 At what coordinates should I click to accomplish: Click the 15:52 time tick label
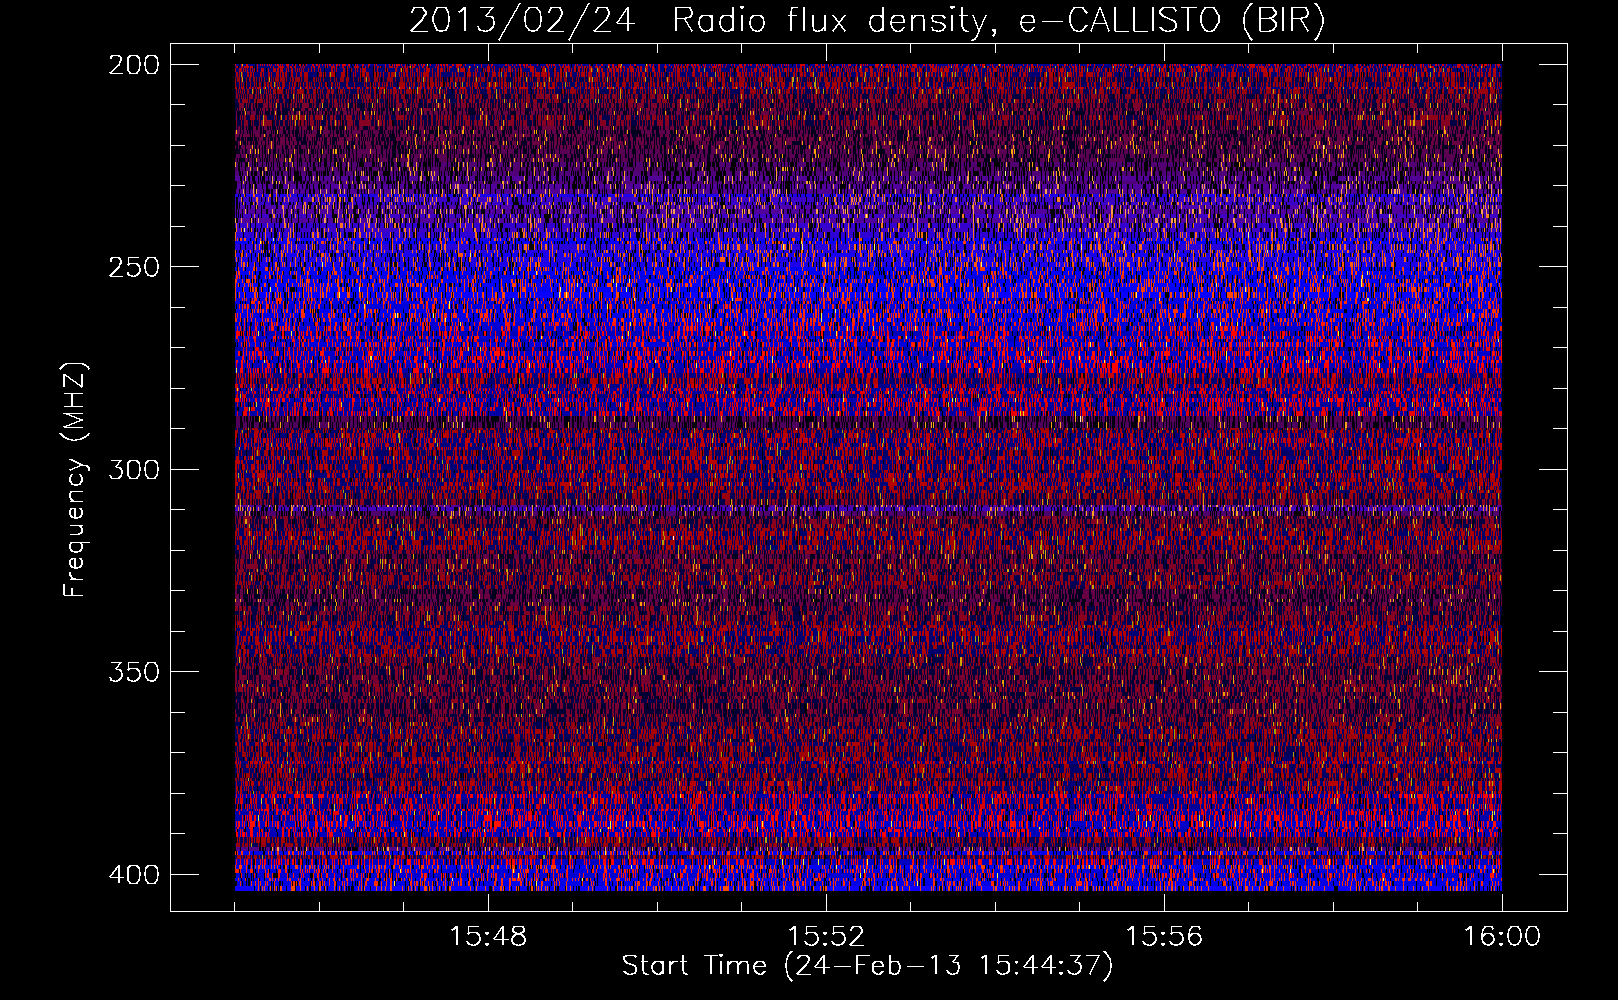(826, 937)
